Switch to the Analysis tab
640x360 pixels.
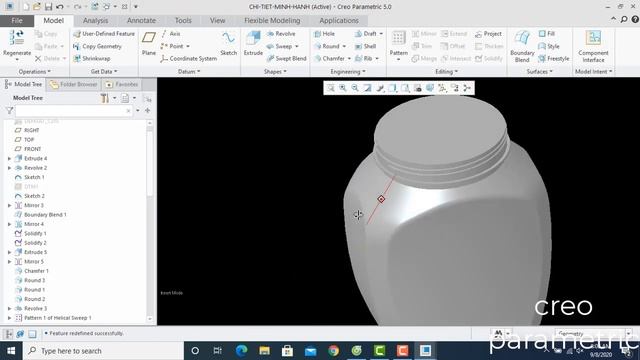(x=96, y=20)
